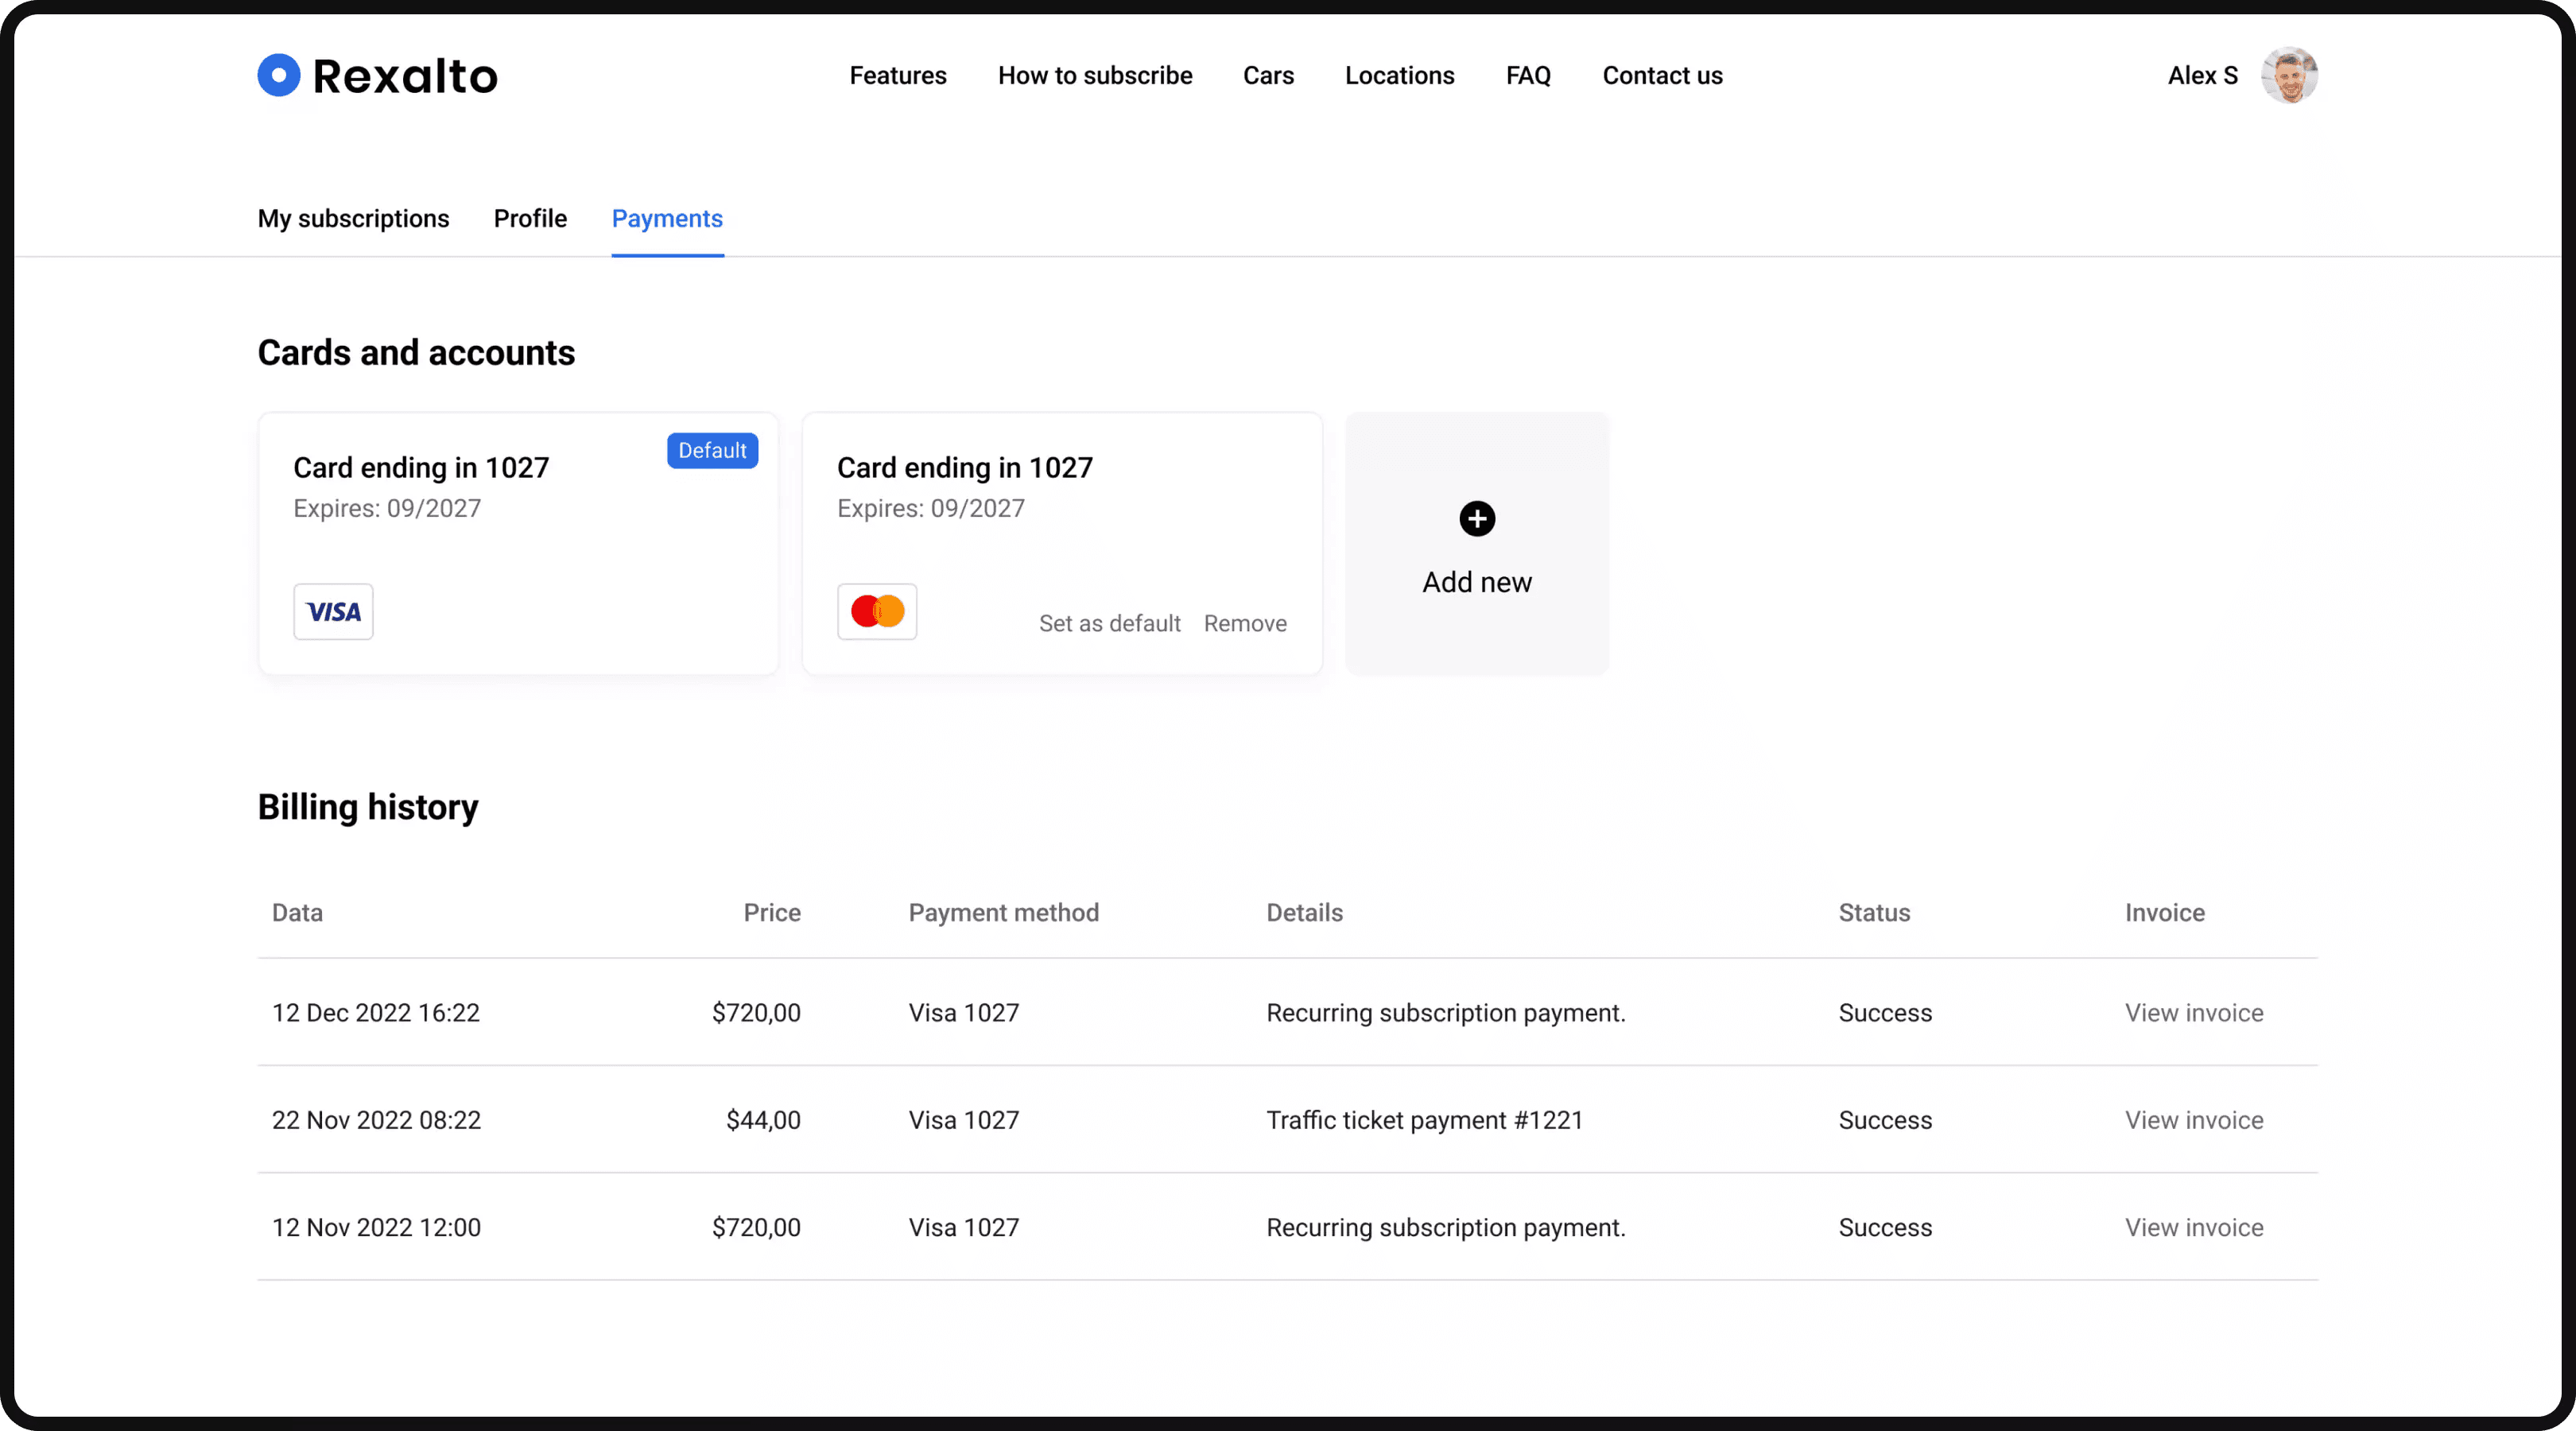Click the Default badge on Visa card
This screenshot has height=1431, width=2576.
[x=712, y=451]
